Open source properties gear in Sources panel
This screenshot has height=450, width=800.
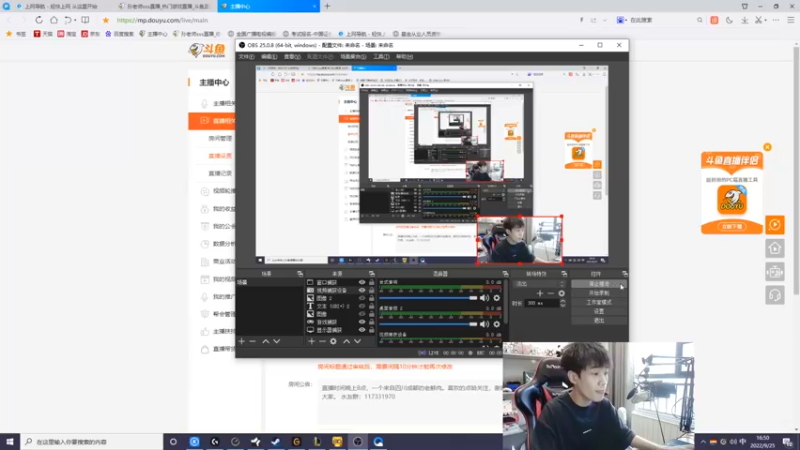tap(333, 341)
